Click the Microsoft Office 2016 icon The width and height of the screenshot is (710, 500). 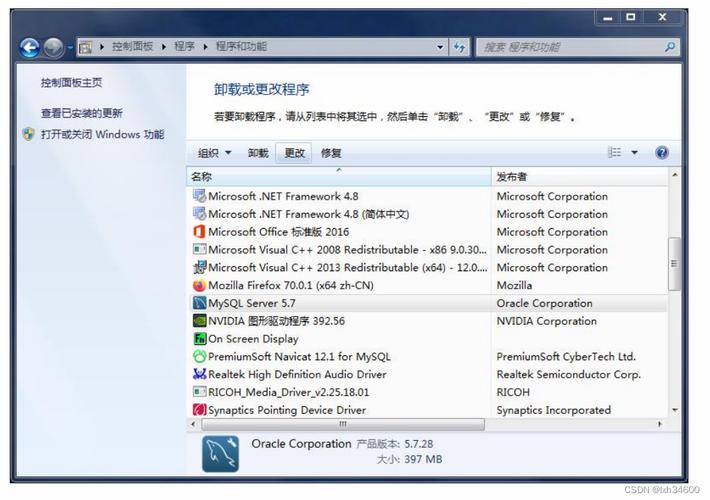click(x=199, y=231)
